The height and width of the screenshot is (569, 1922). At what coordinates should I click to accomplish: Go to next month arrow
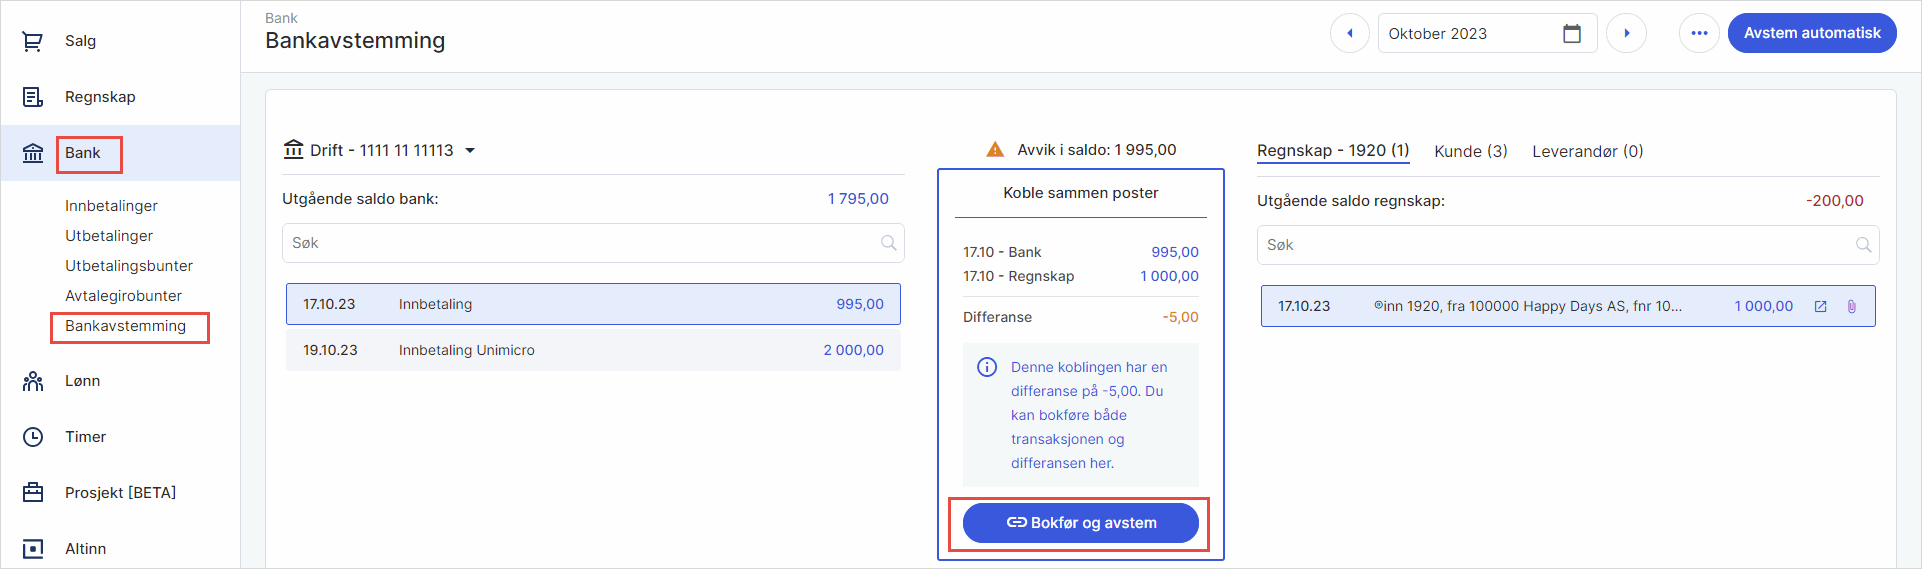coord(1626,33)
